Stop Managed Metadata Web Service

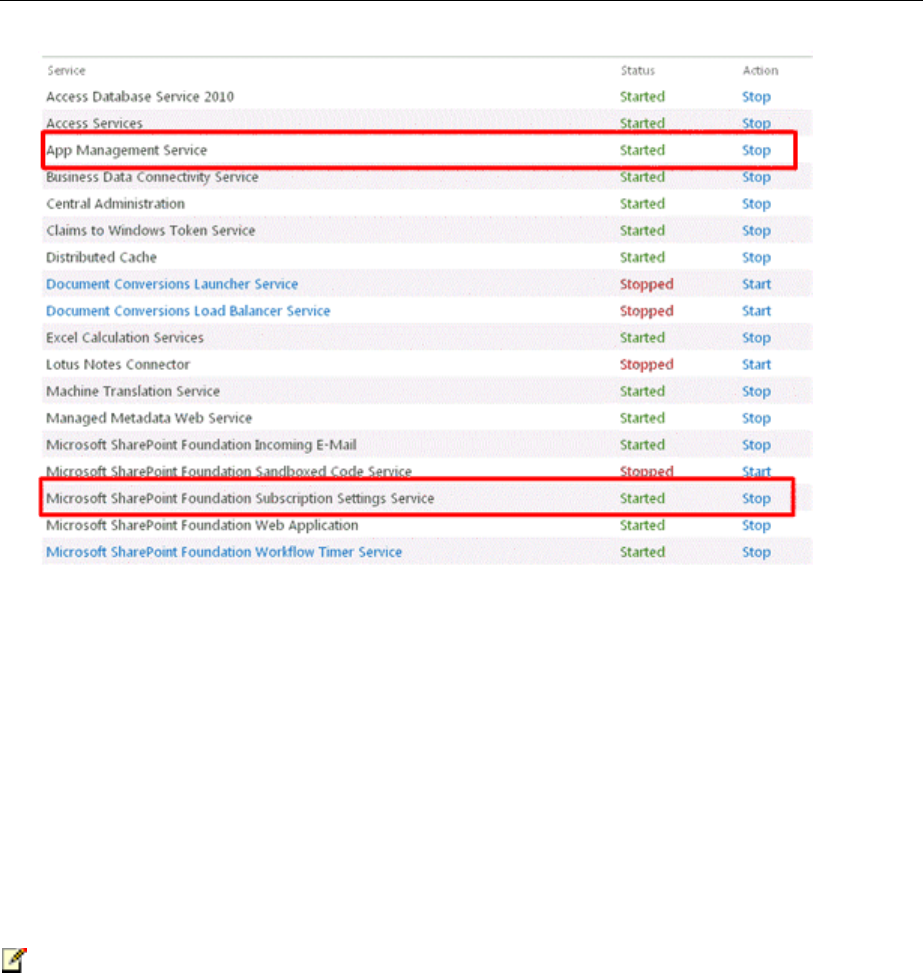point(756,418)
